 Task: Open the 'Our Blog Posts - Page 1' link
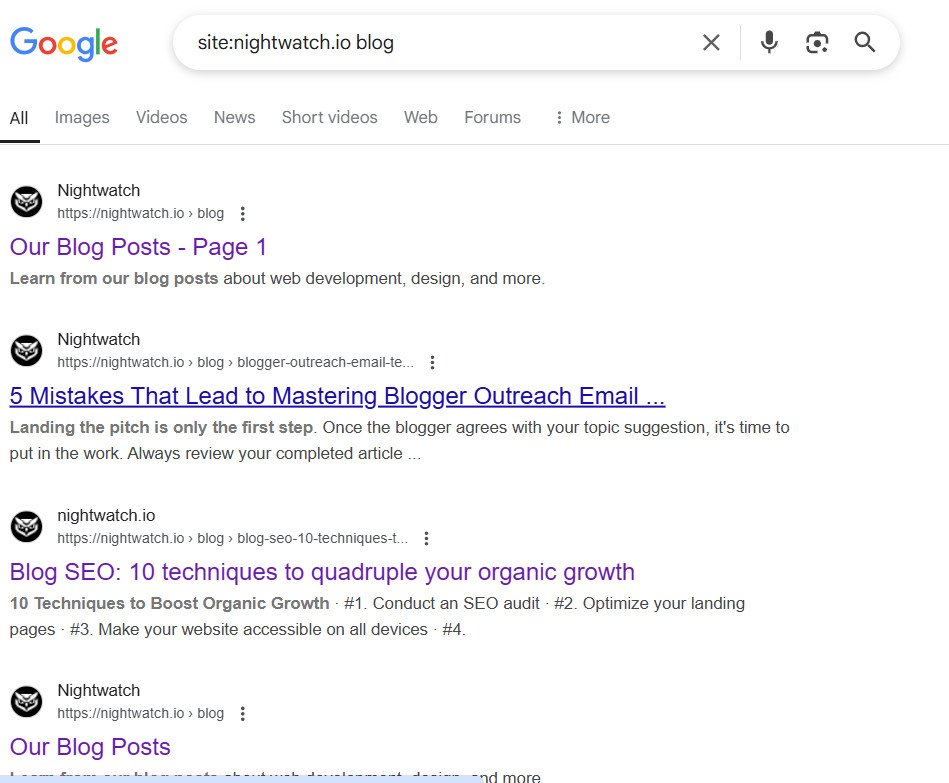[137, 247]
